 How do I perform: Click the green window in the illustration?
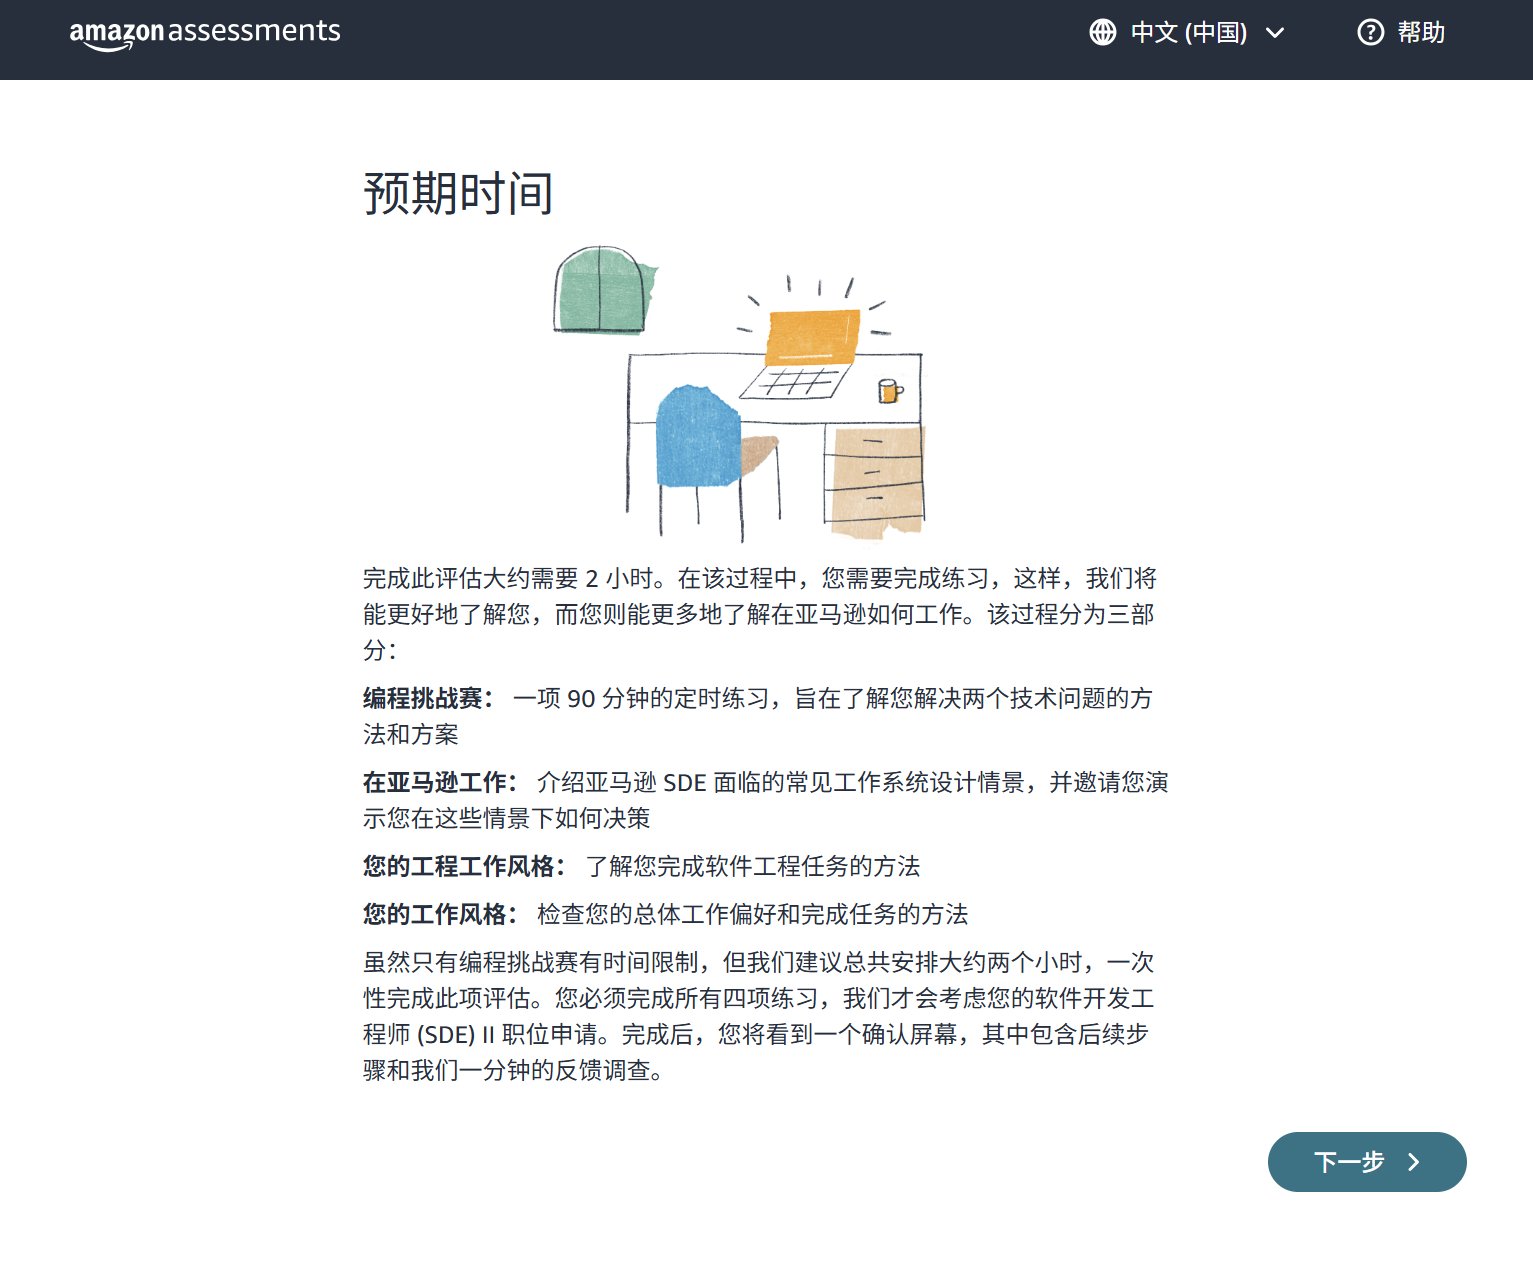602,290
